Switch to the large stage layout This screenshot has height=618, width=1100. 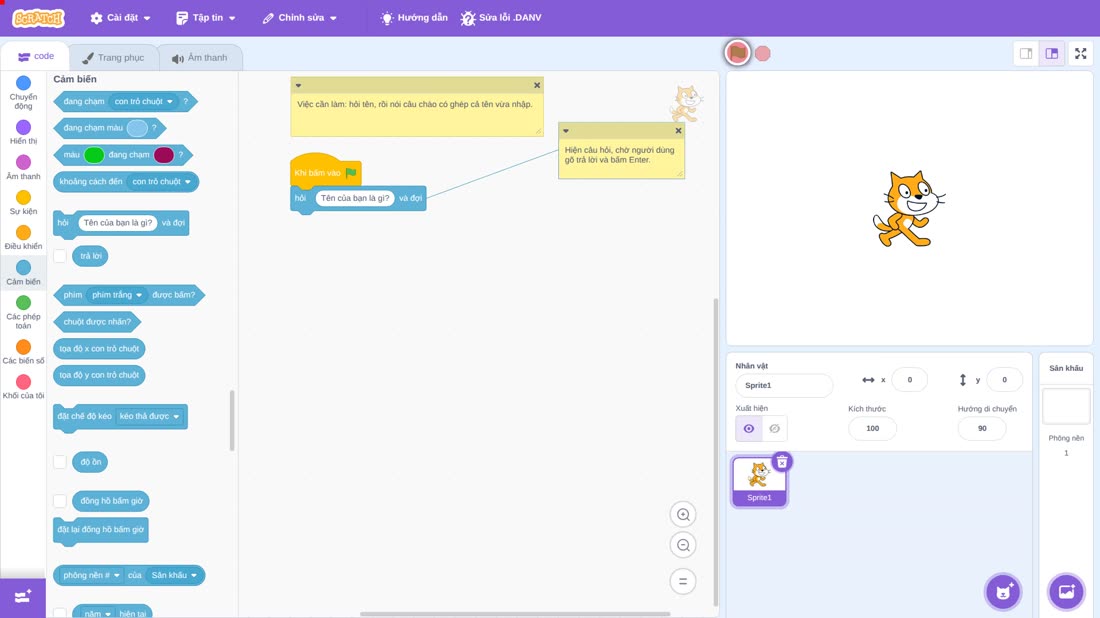(1052, 53)
